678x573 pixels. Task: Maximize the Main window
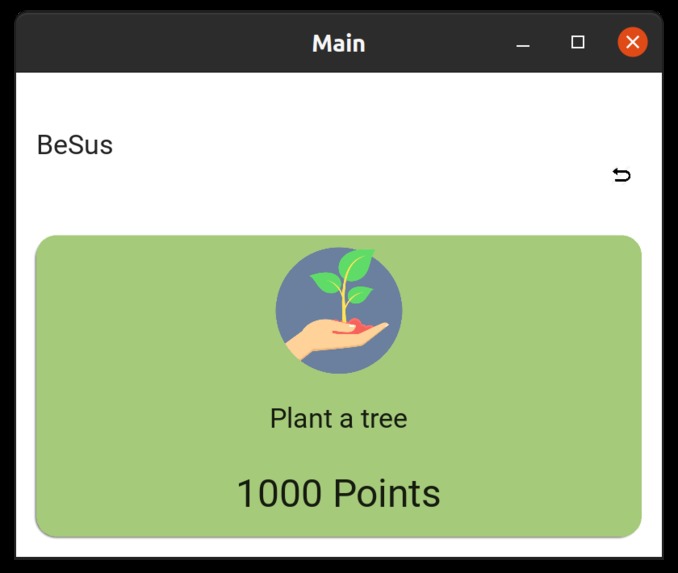click(x=578, y=42)
